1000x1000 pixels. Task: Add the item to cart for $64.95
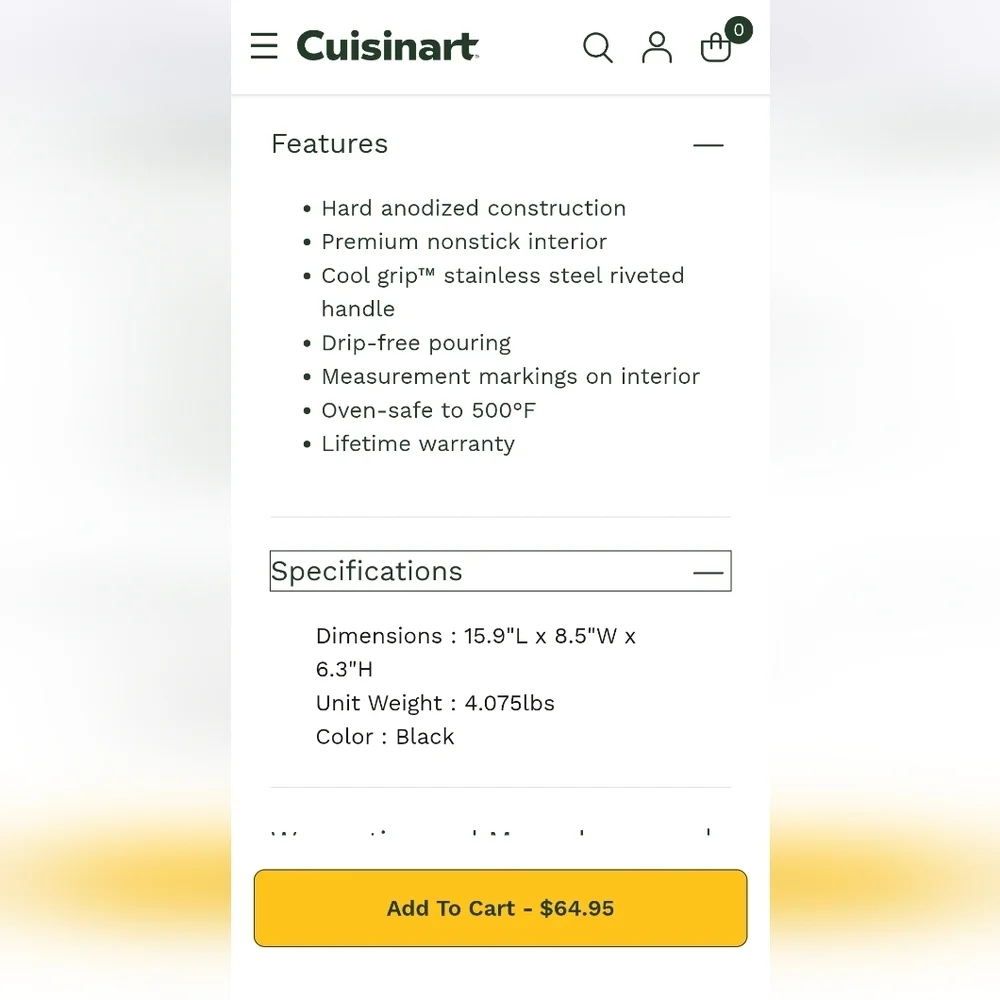tap(500, 908)
